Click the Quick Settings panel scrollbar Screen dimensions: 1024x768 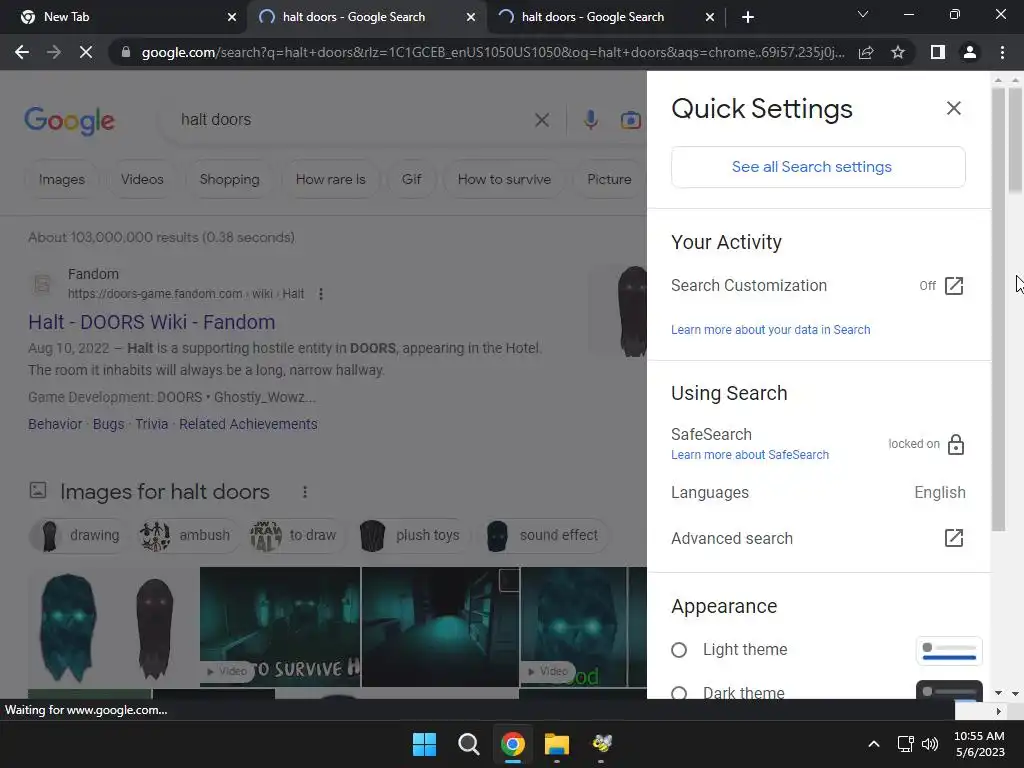(998, 310)
